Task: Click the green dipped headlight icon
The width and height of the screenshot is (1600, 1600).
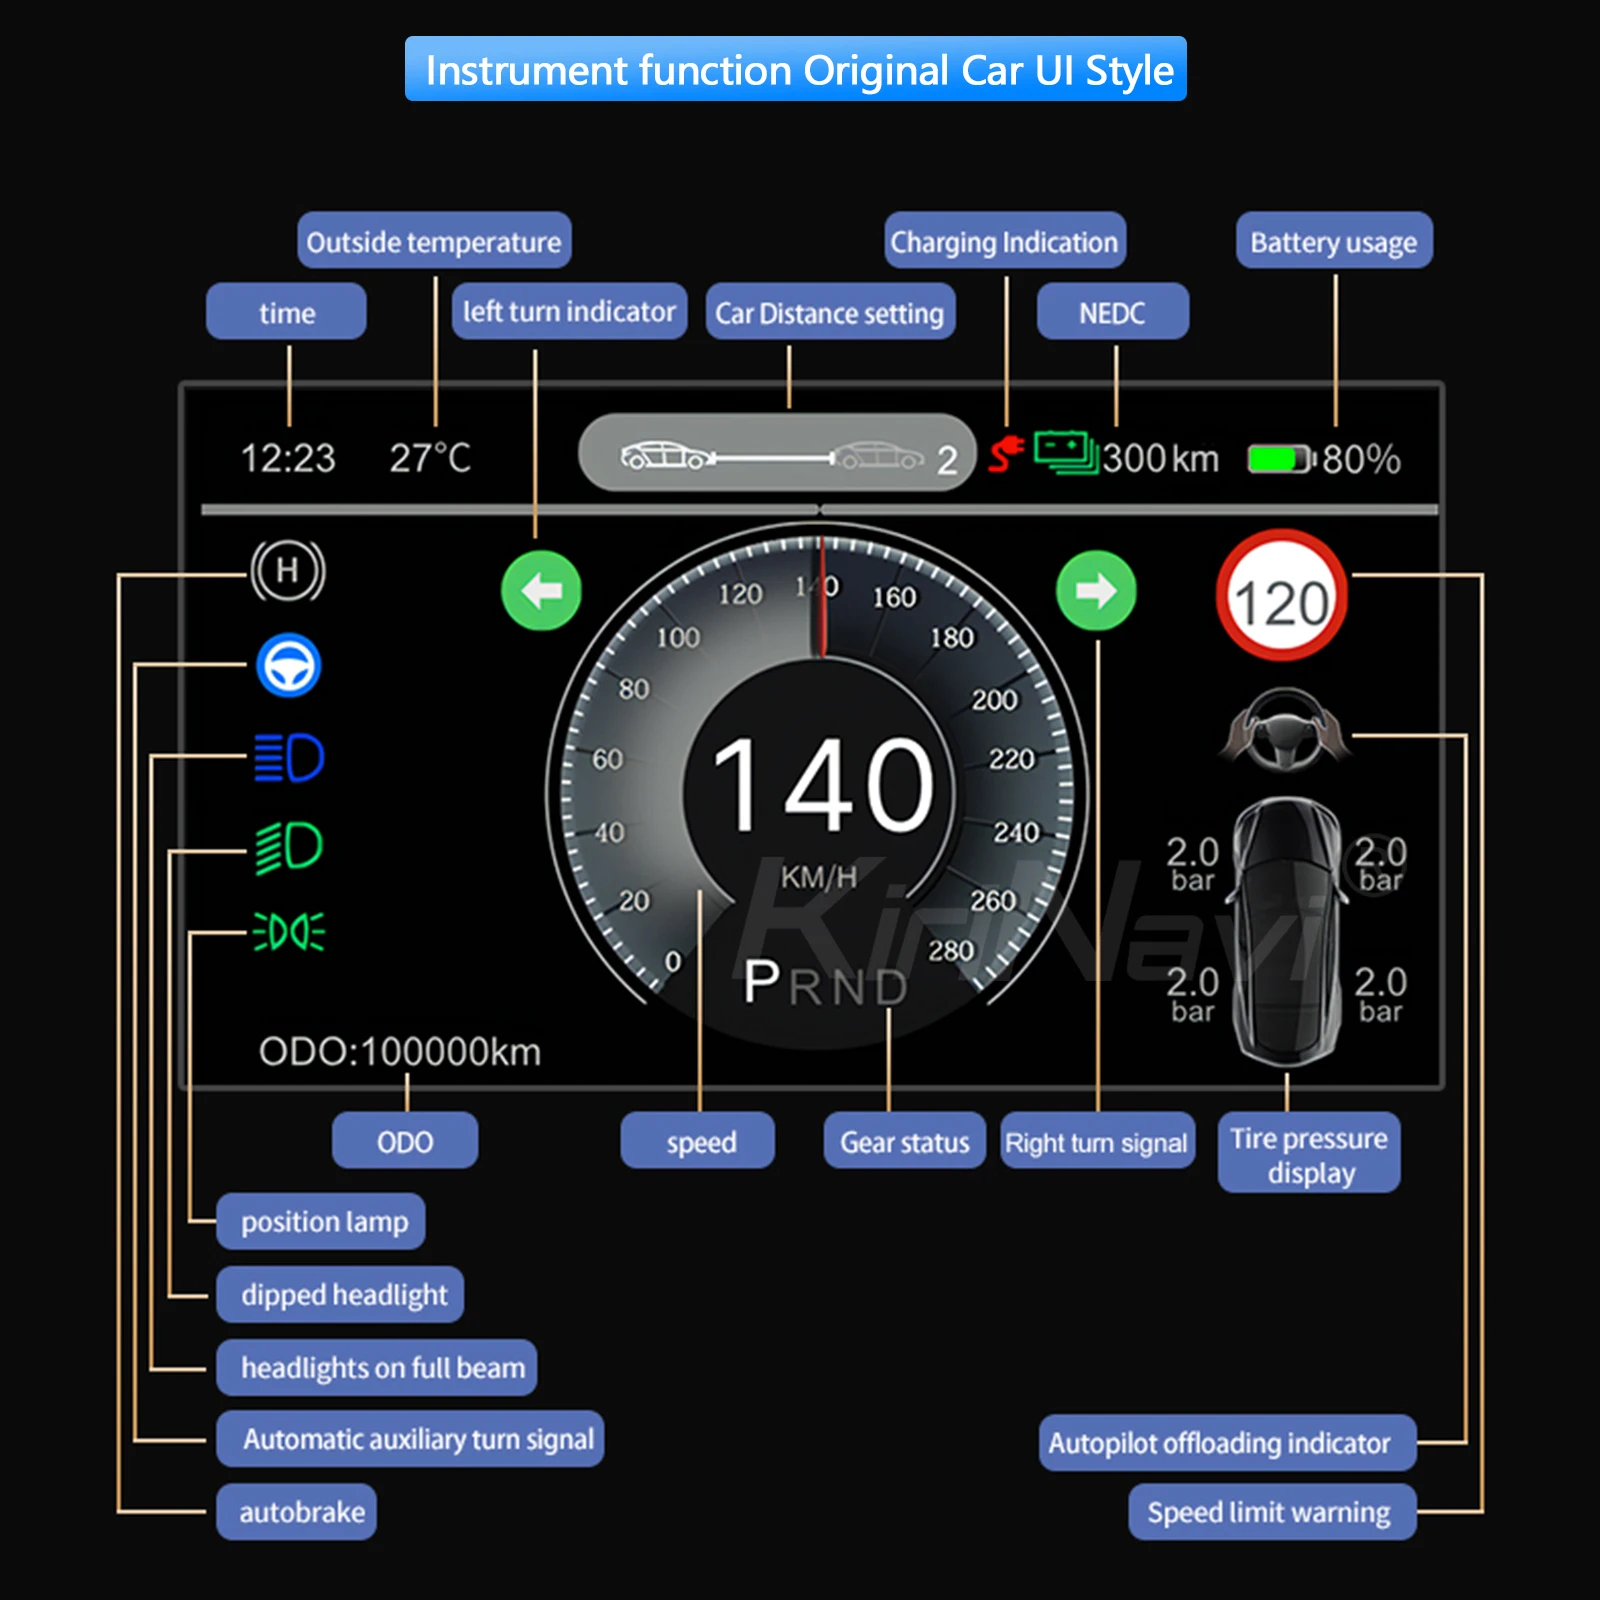Action: coord(289,847)
